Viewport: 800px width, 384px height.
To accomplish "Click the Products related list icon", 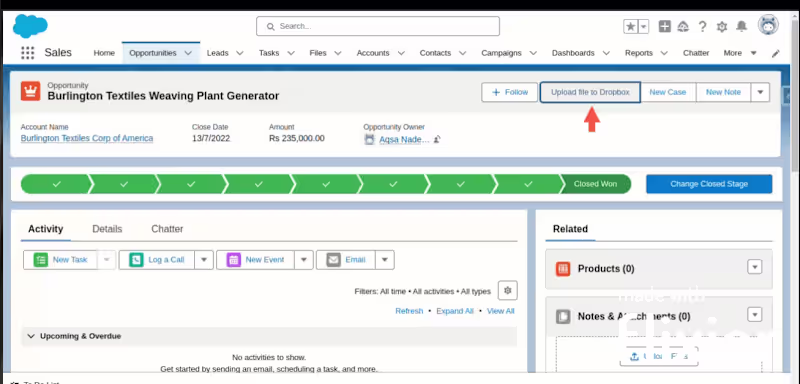I will click(x=563, y=269).
